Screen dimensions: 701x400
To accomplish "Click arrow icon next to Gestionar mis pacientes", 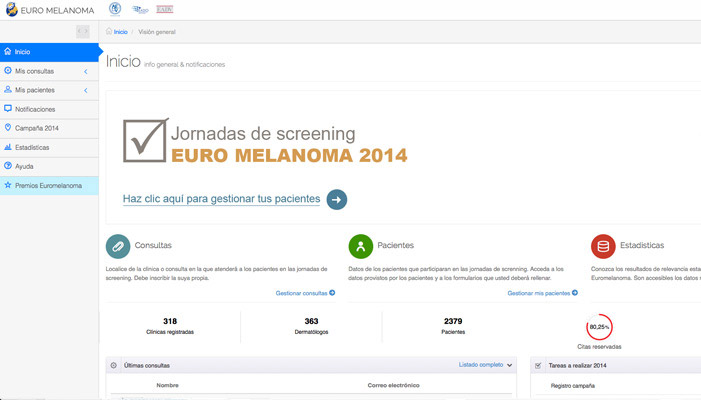I will pyautogui.click(x=575, y=293).
